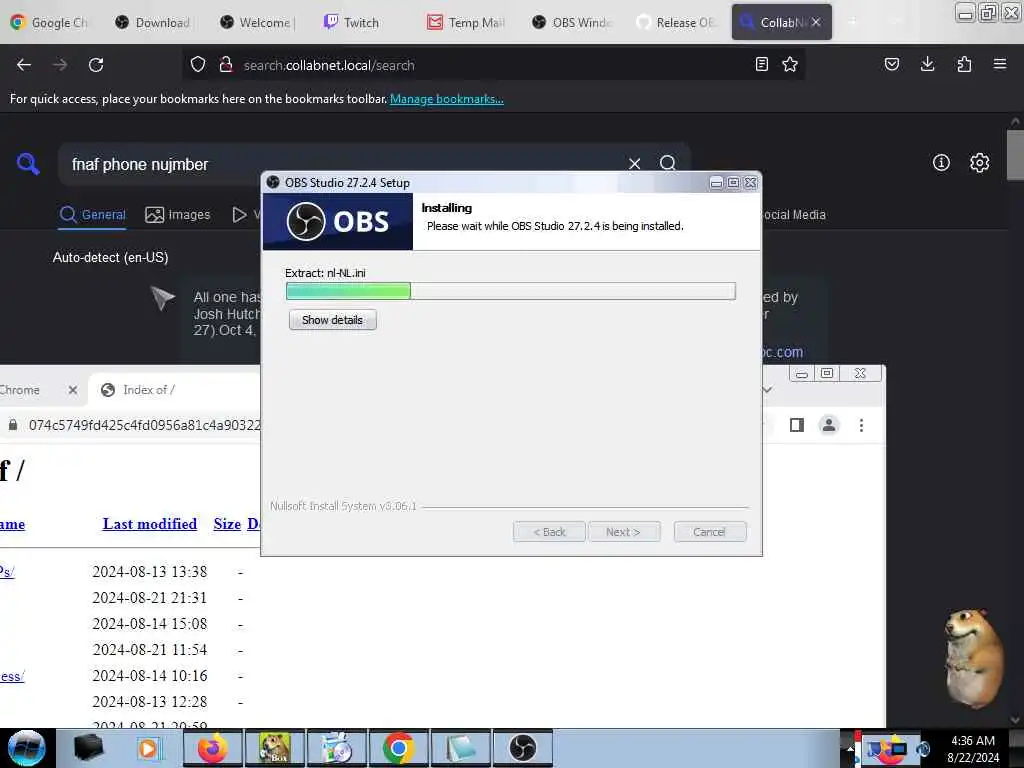Viewport: 1024px width, 768px height.
Task: Open Firefox from the taskbar
Action: click(212, 748)
